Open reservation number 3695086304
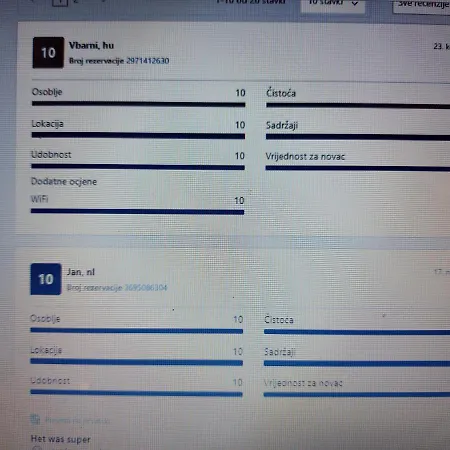 pyautogui.click(x=146, y=287)
